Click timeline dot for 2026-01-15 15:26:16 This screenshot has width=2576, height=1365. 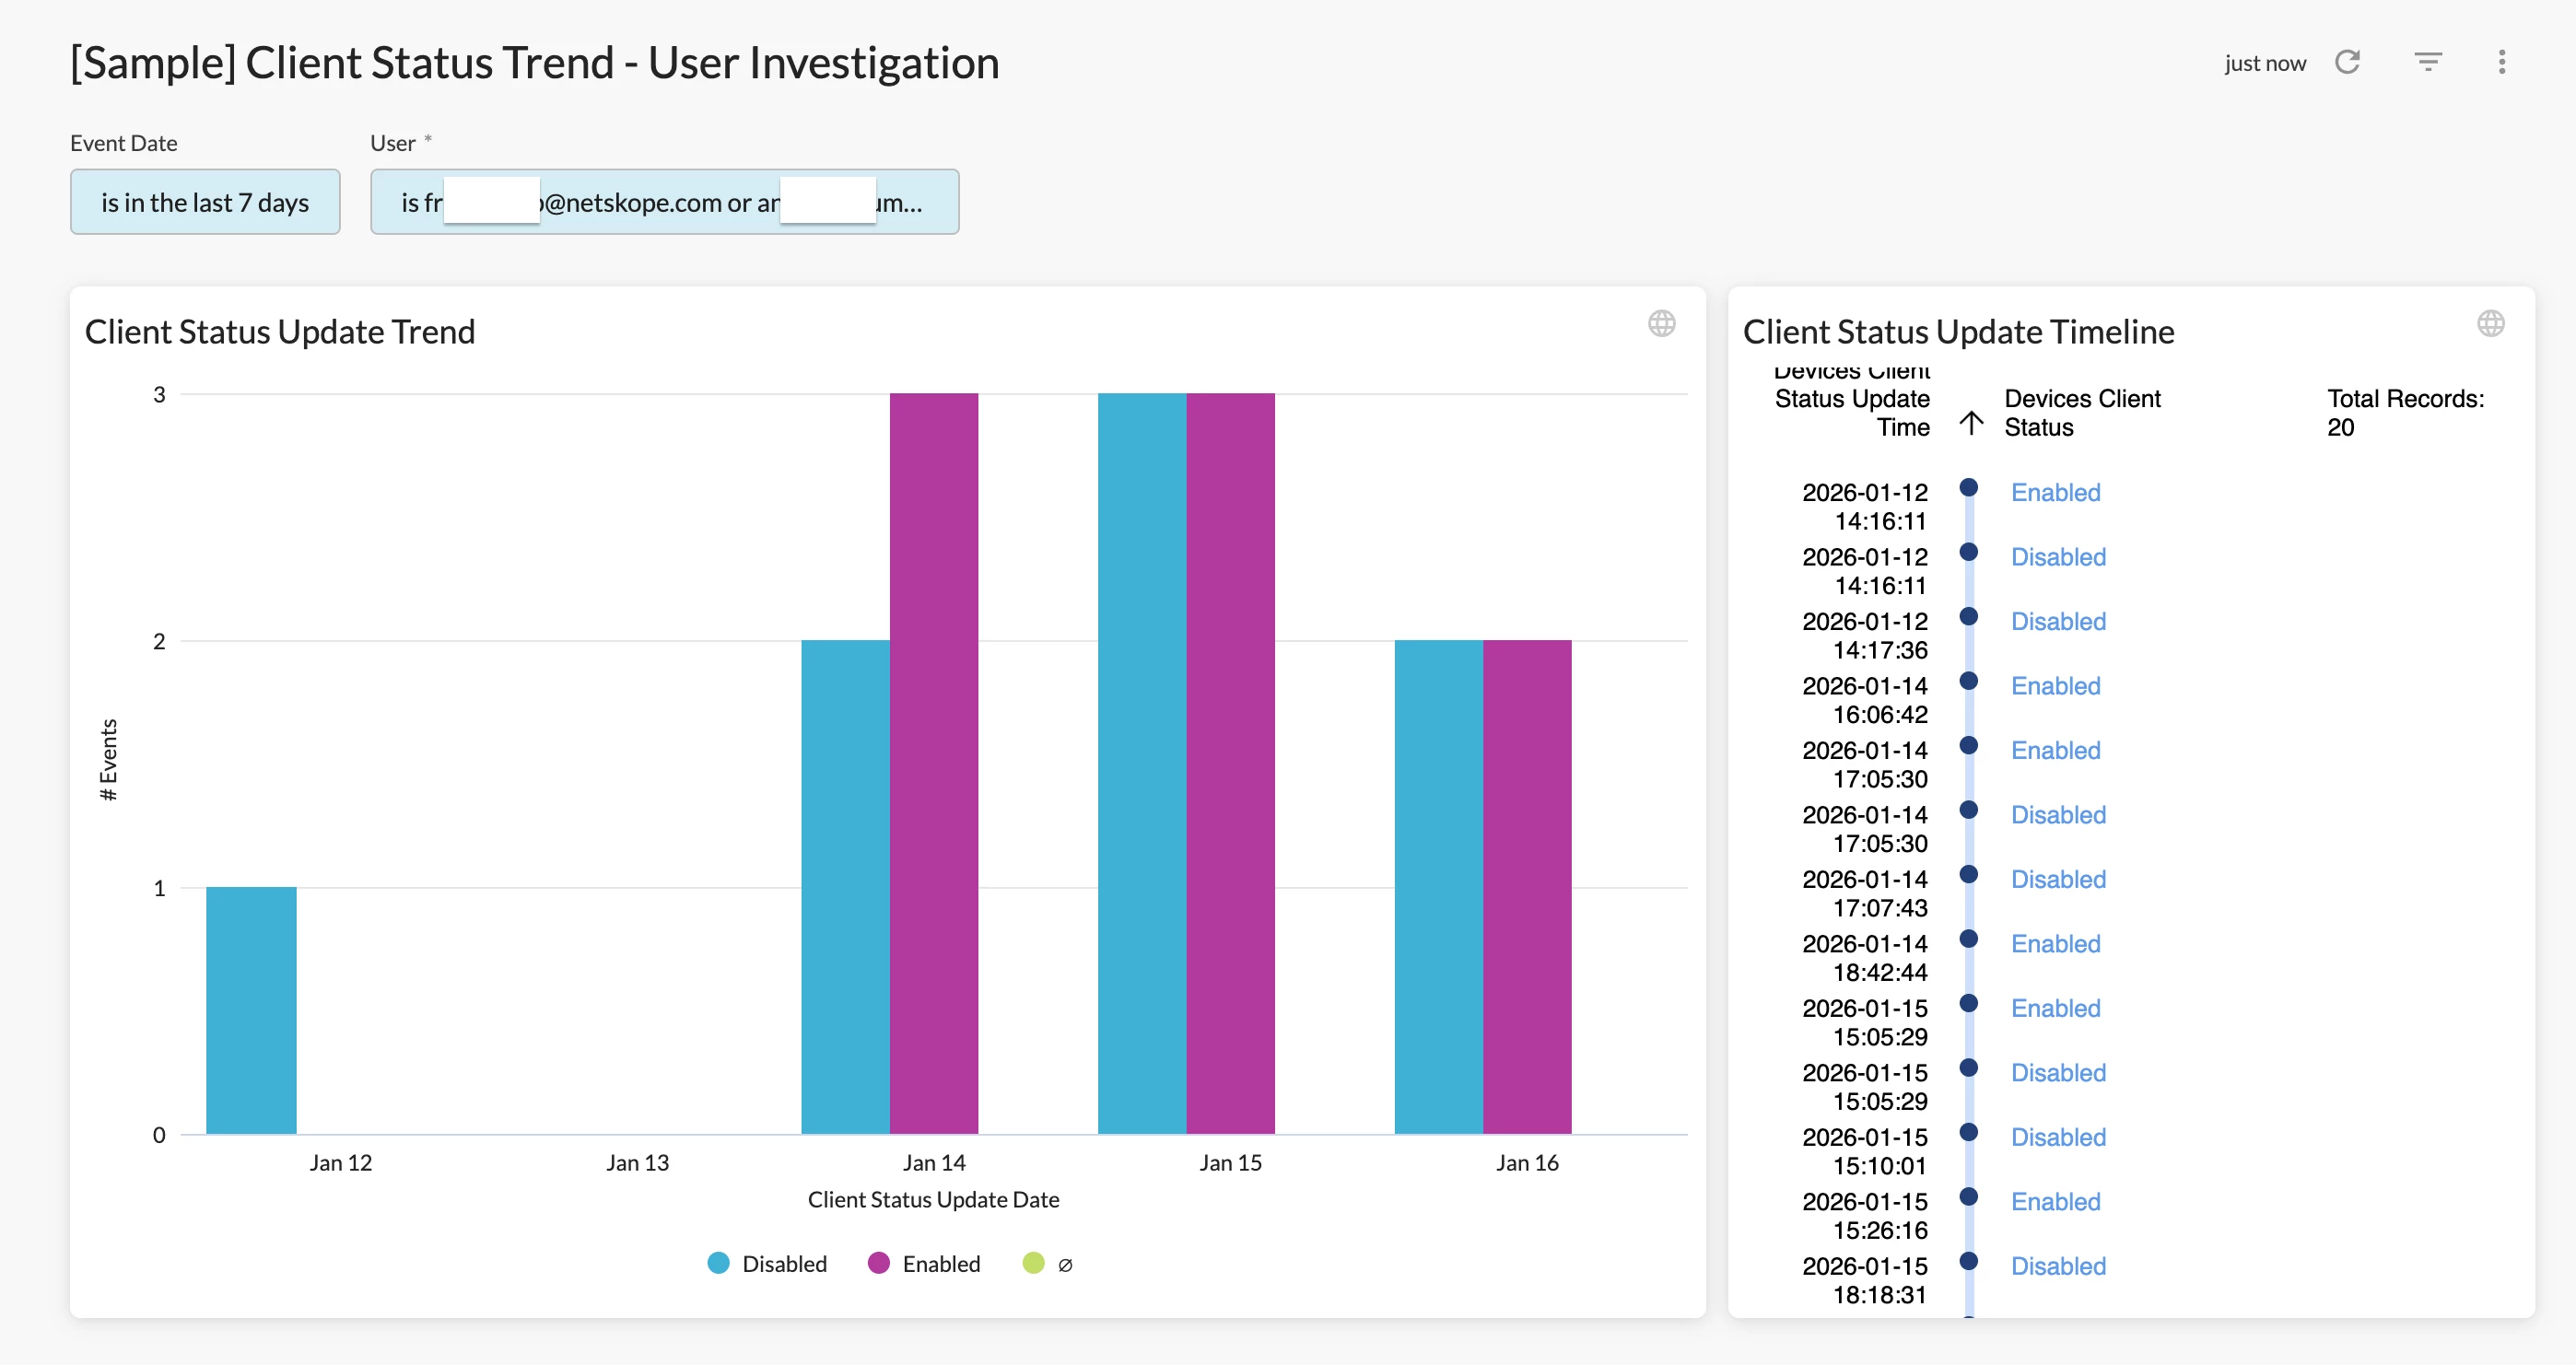click(1968, 1196)
